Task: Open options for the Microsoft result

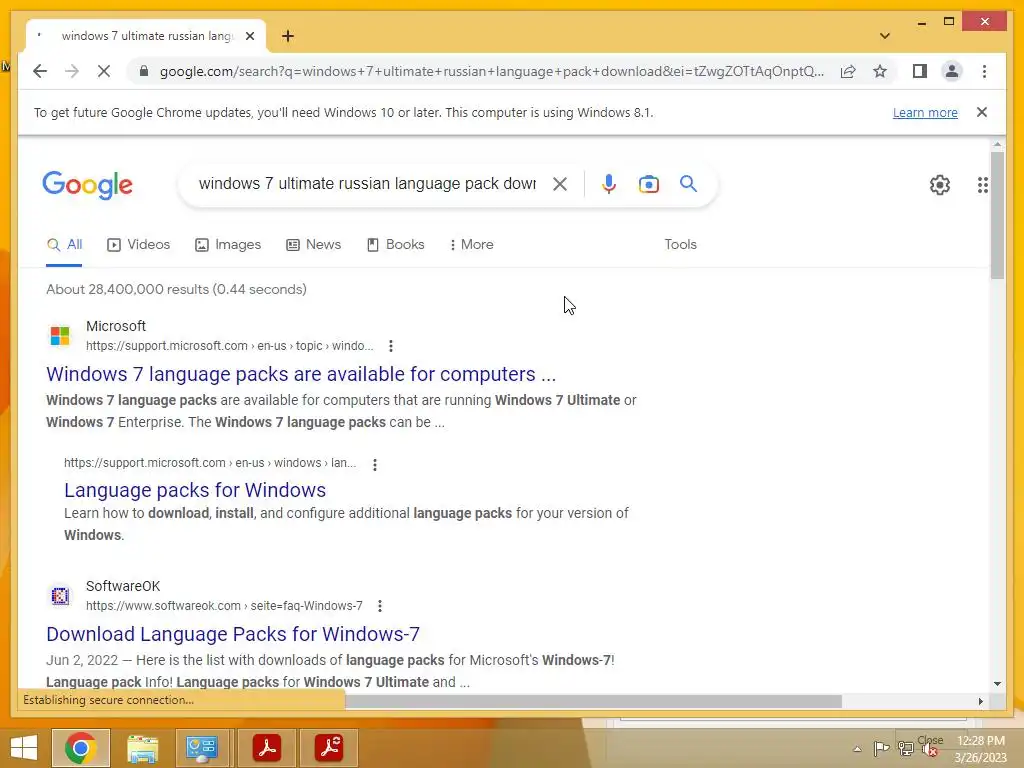Action: pos(391,346)
